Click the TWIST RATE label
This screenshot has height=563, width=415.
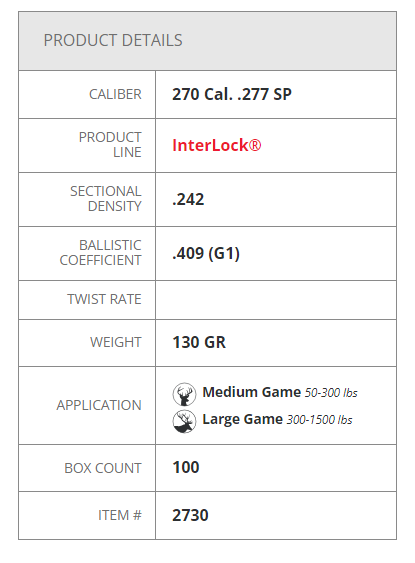pyautogui.click(x=104, y=299)
